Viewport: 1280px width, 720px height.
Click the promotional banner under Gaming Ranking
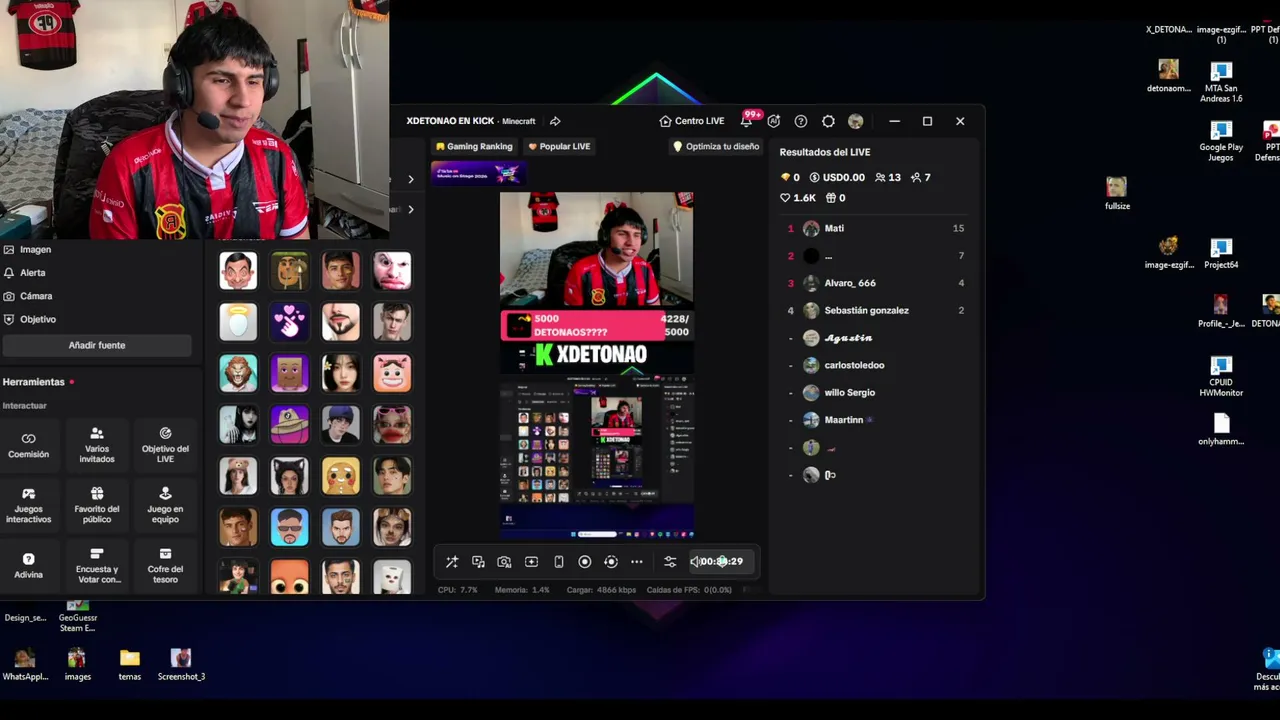pyautogui.click(x=477, y=173)
